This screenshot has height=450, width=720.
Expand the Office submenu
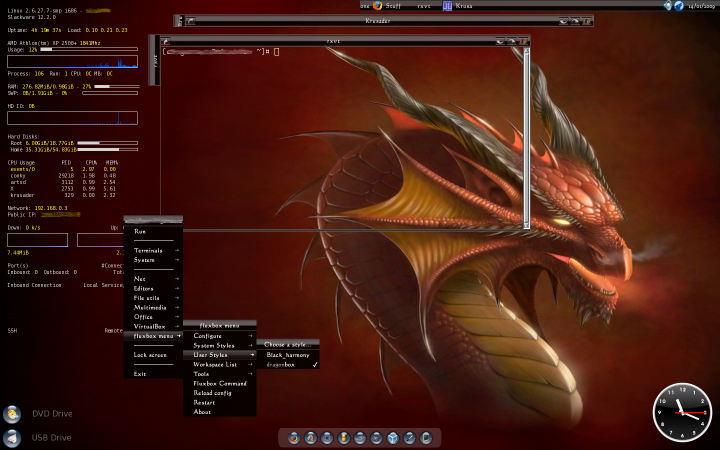[x=153, y=317]
